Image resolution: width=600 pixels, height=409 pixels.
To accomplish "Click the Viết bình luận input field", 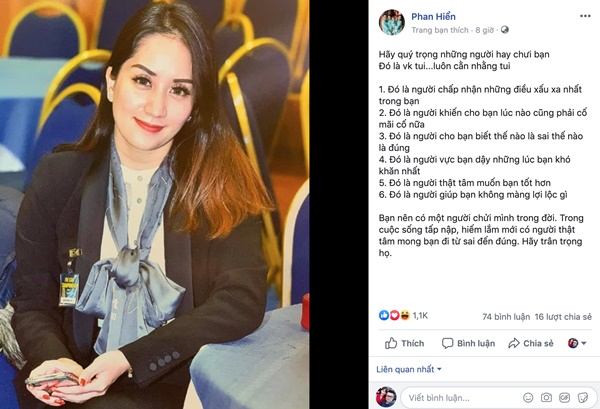I will coord(463,398).
